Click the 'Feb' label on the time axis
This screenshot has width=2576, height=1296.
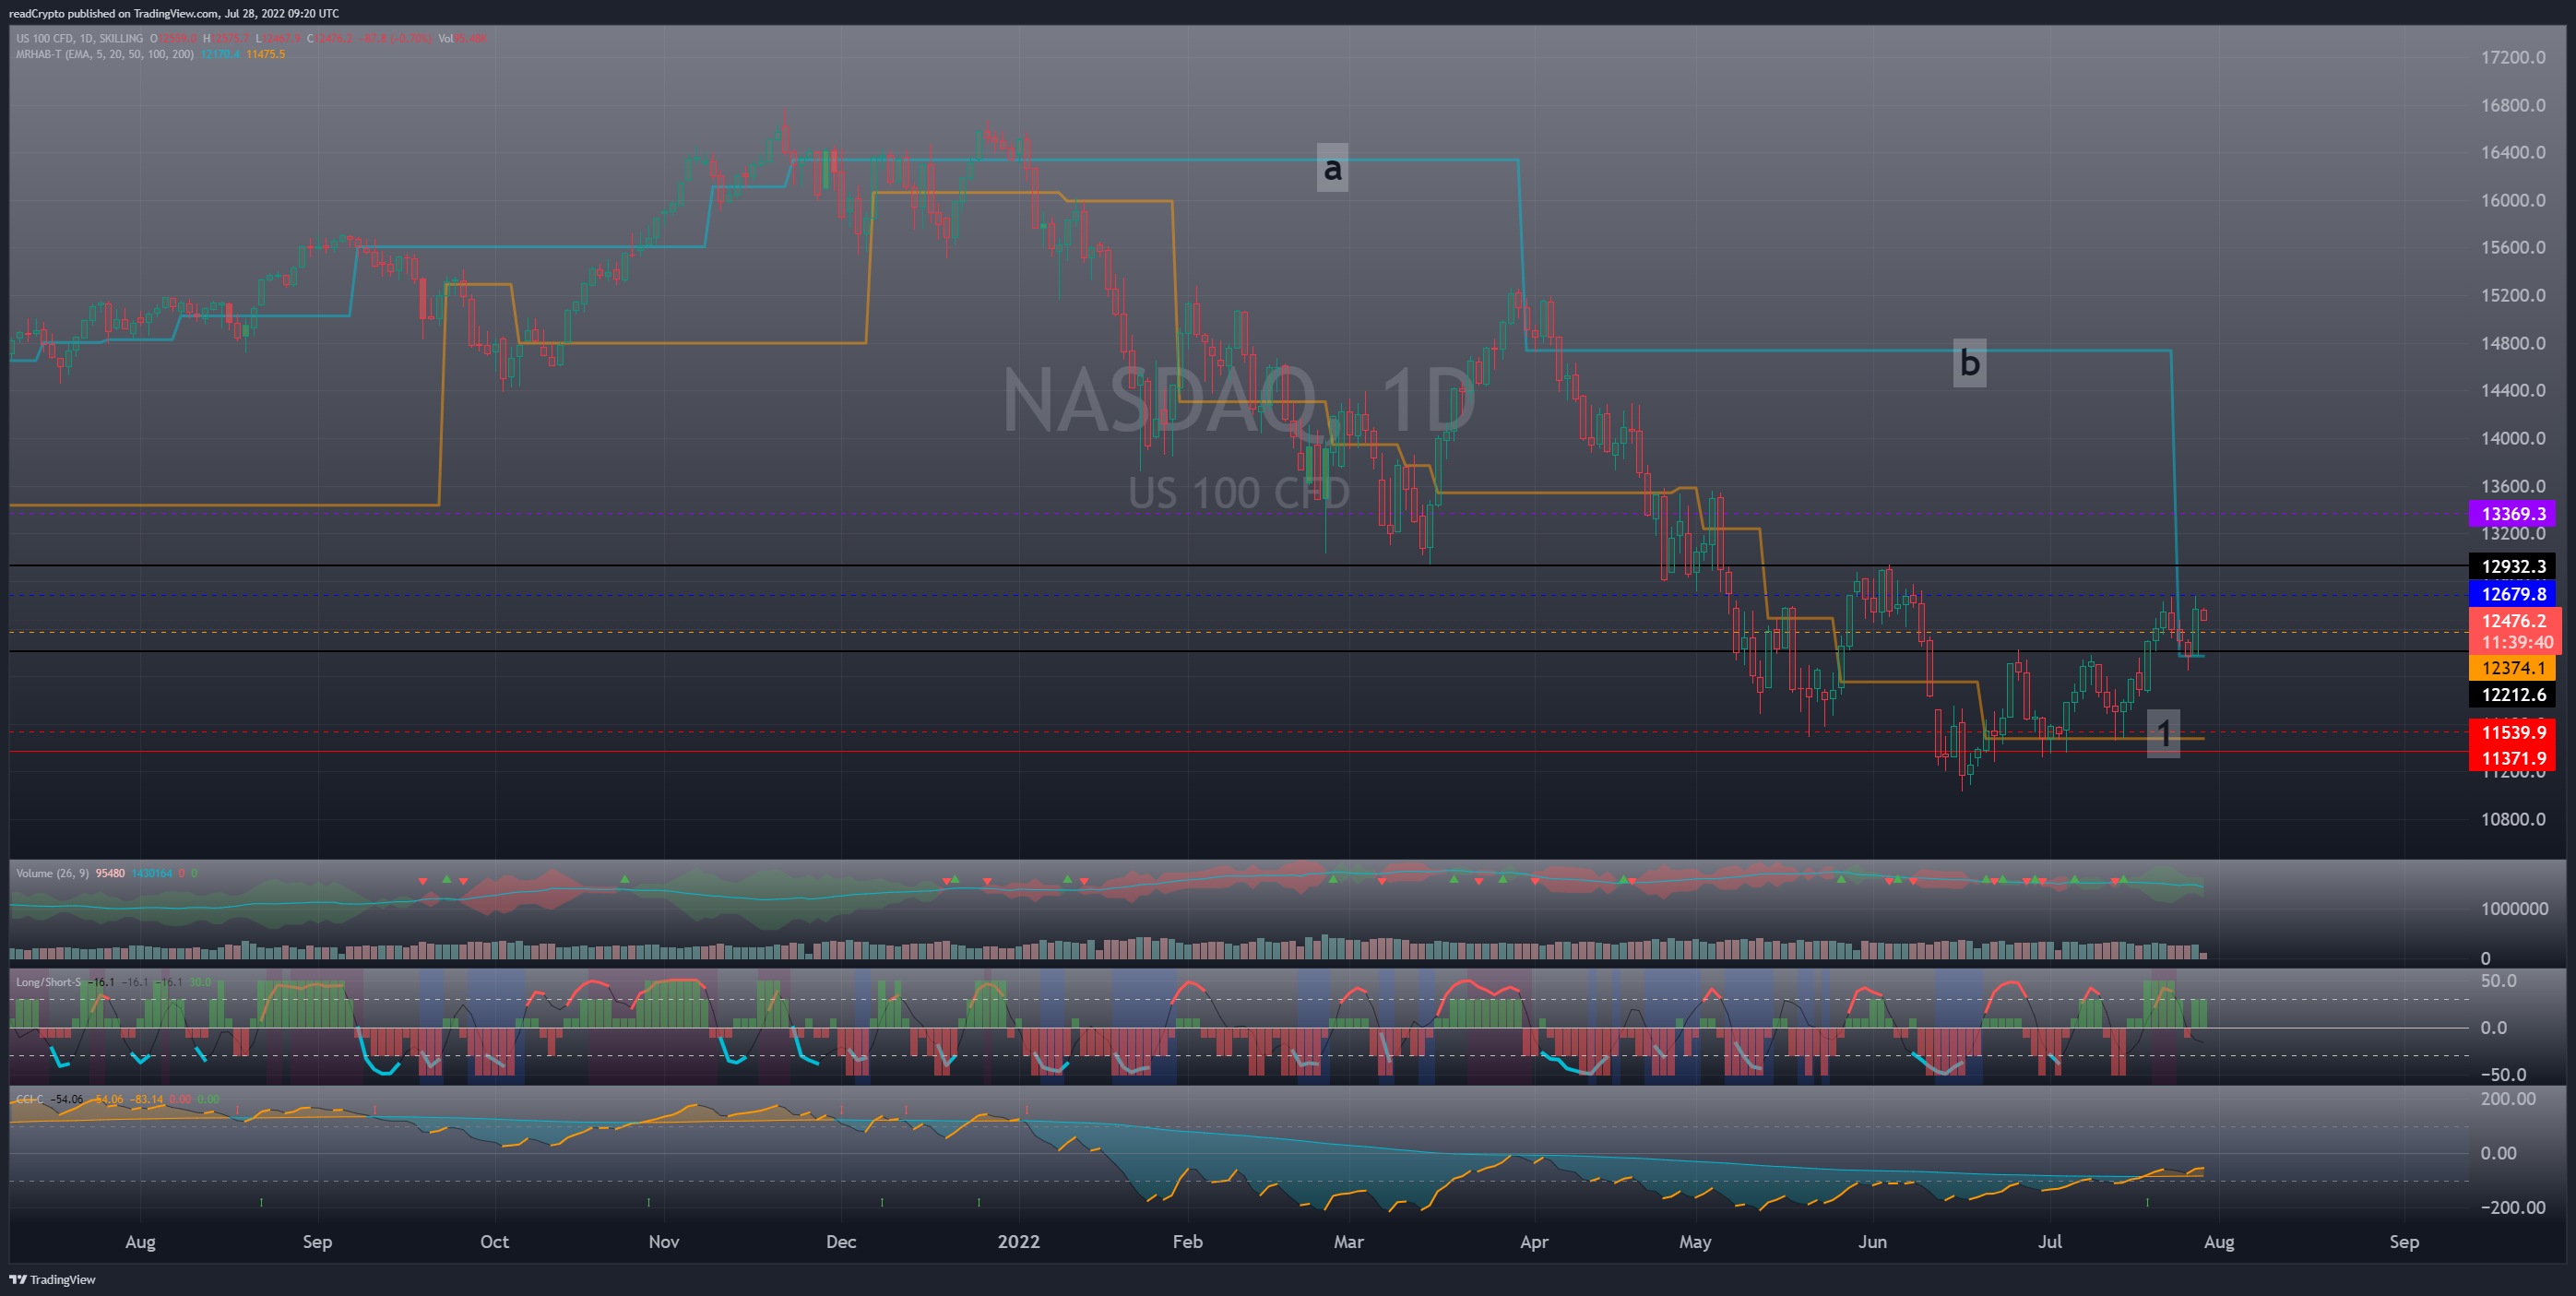pyautogui.click(x=1187, y=1242)
